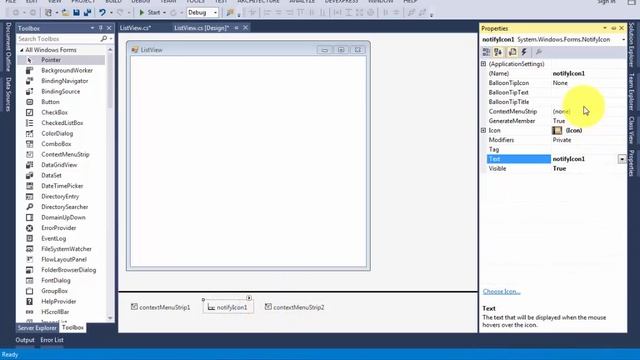Expand the Icon property node
The image size is (640, 360).
483,130
